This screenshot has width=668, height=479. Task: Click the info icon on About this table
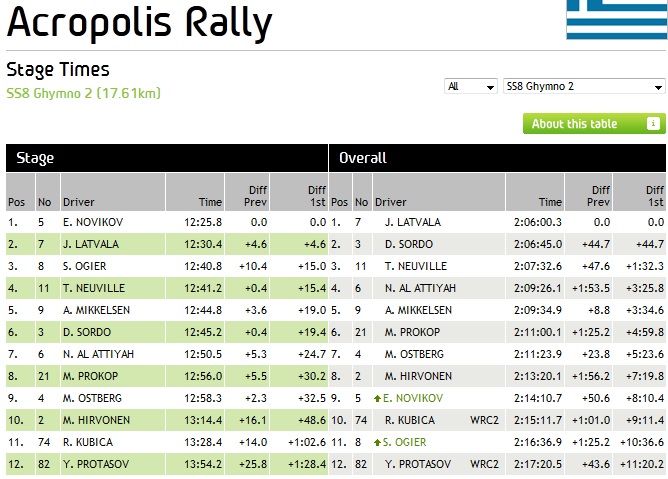pos(653,124)
